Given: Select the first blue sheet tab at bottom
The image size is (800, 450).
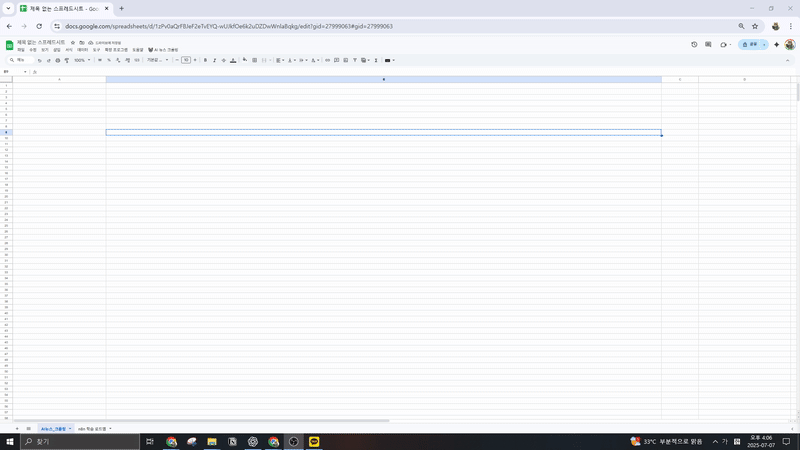Looking at the screenshot, I should coord(55,429).
